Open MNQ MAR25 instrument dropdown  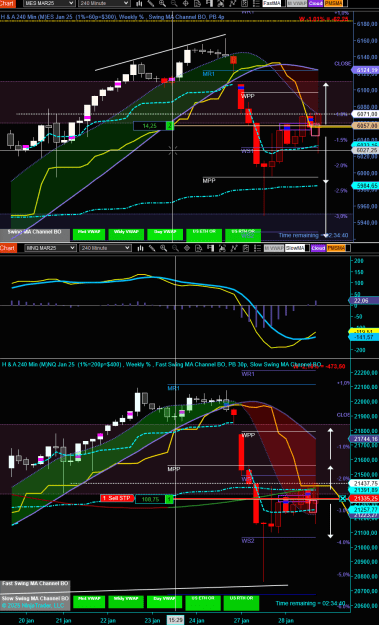[x=50, y=248]
